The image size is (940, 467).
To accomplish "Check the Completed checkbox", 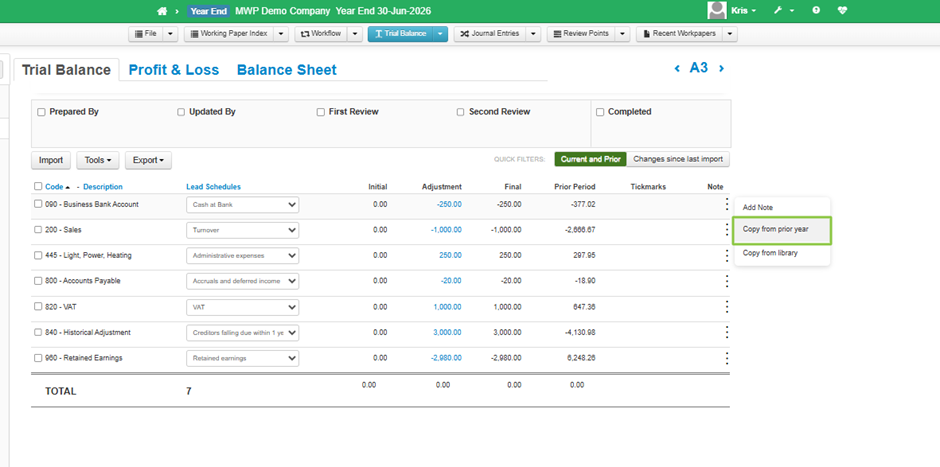I will click(600, 112).
